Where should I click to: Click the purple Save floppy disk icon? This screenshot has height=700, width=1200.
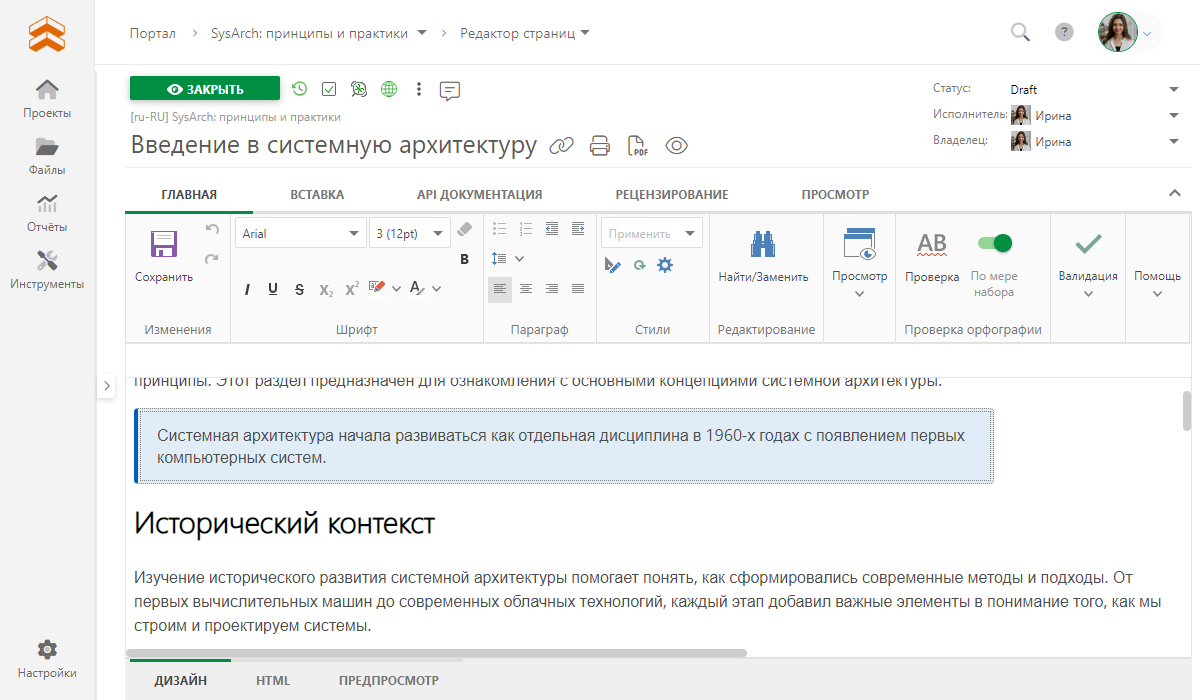163,246
